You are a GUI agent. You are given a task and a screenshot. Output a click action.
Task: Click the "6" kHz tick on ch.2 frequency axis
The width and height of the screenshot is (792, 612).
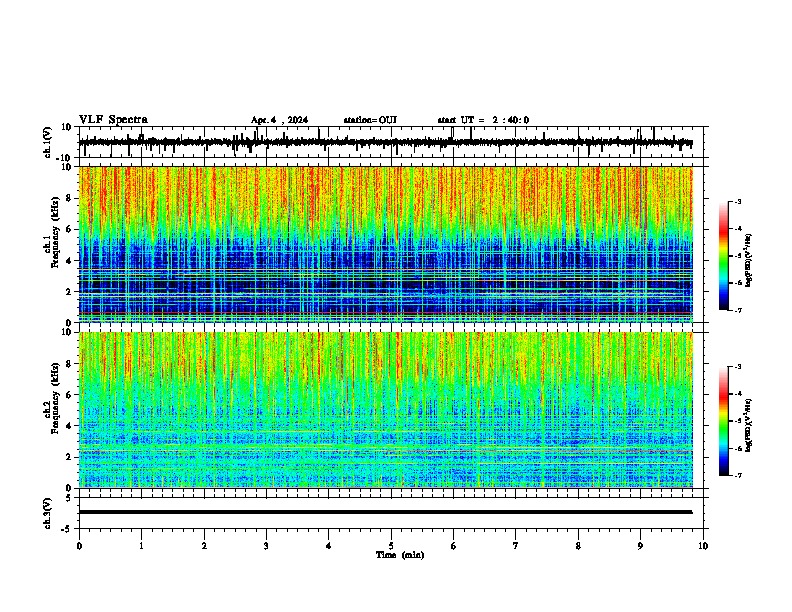tap(70, 394)
